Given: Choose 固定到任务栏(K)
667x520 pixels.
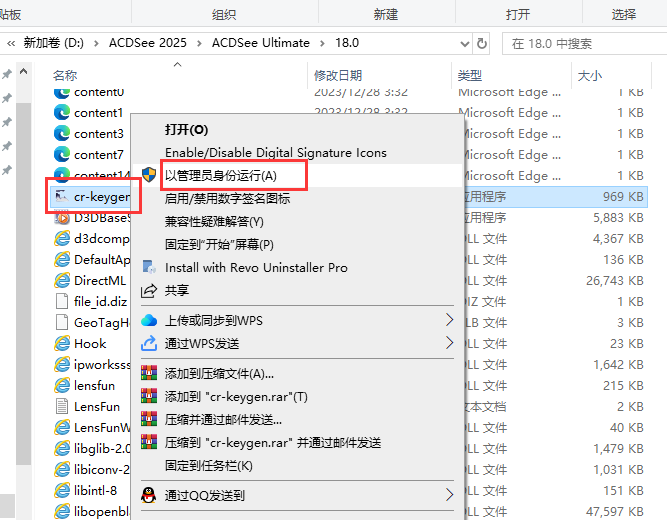Looking at the screenshot, I should click(208, 466).
